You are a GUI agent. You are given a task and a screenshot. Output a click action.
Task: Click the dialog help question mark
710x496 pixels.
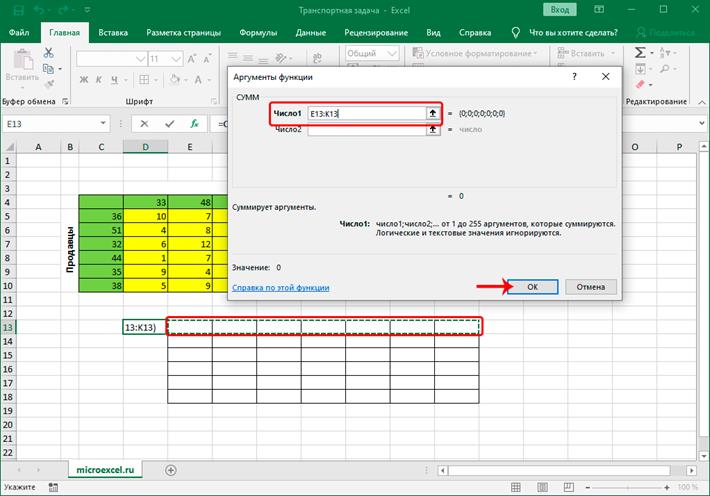pyautogui.click(x=574, y=77)
